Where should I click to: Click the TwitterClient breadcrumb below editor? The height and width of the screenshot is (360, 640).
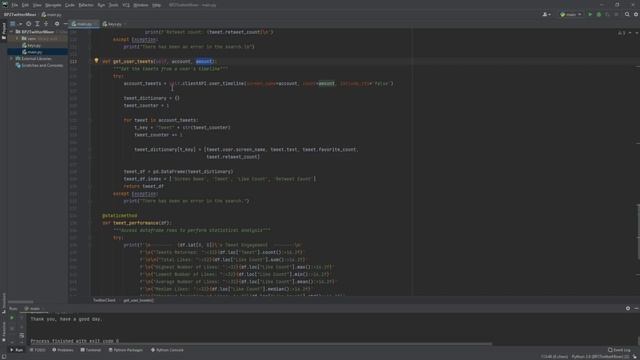click(104, 300)
